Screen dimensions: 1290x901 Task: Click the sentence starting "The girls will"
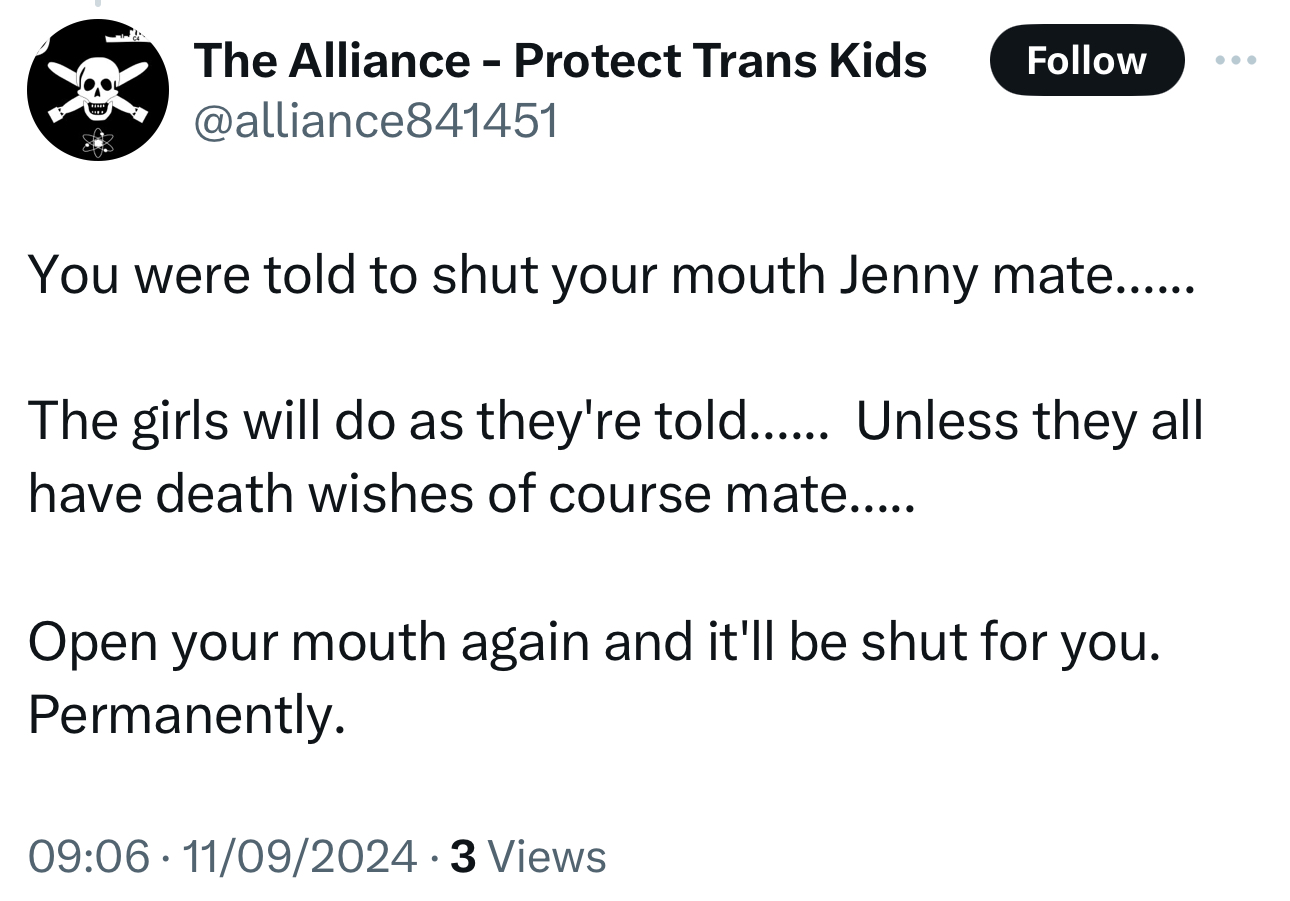click(x=427, y=421)
